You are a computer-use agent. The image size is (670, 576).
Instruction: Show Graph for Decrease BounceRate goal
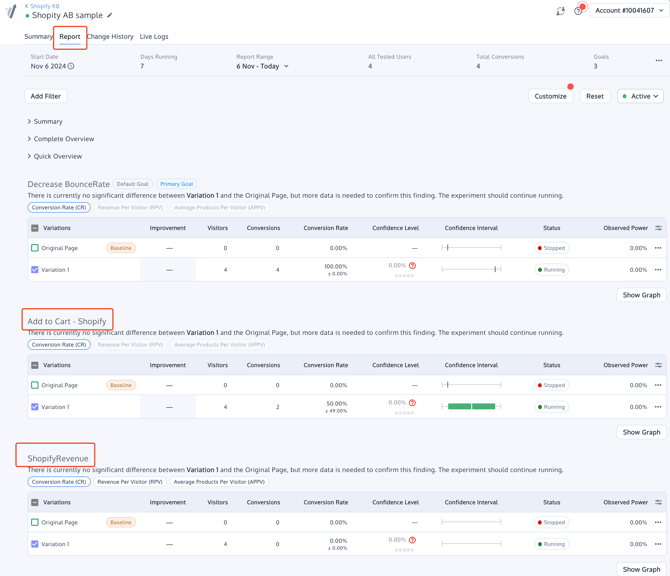pos(641,295)
